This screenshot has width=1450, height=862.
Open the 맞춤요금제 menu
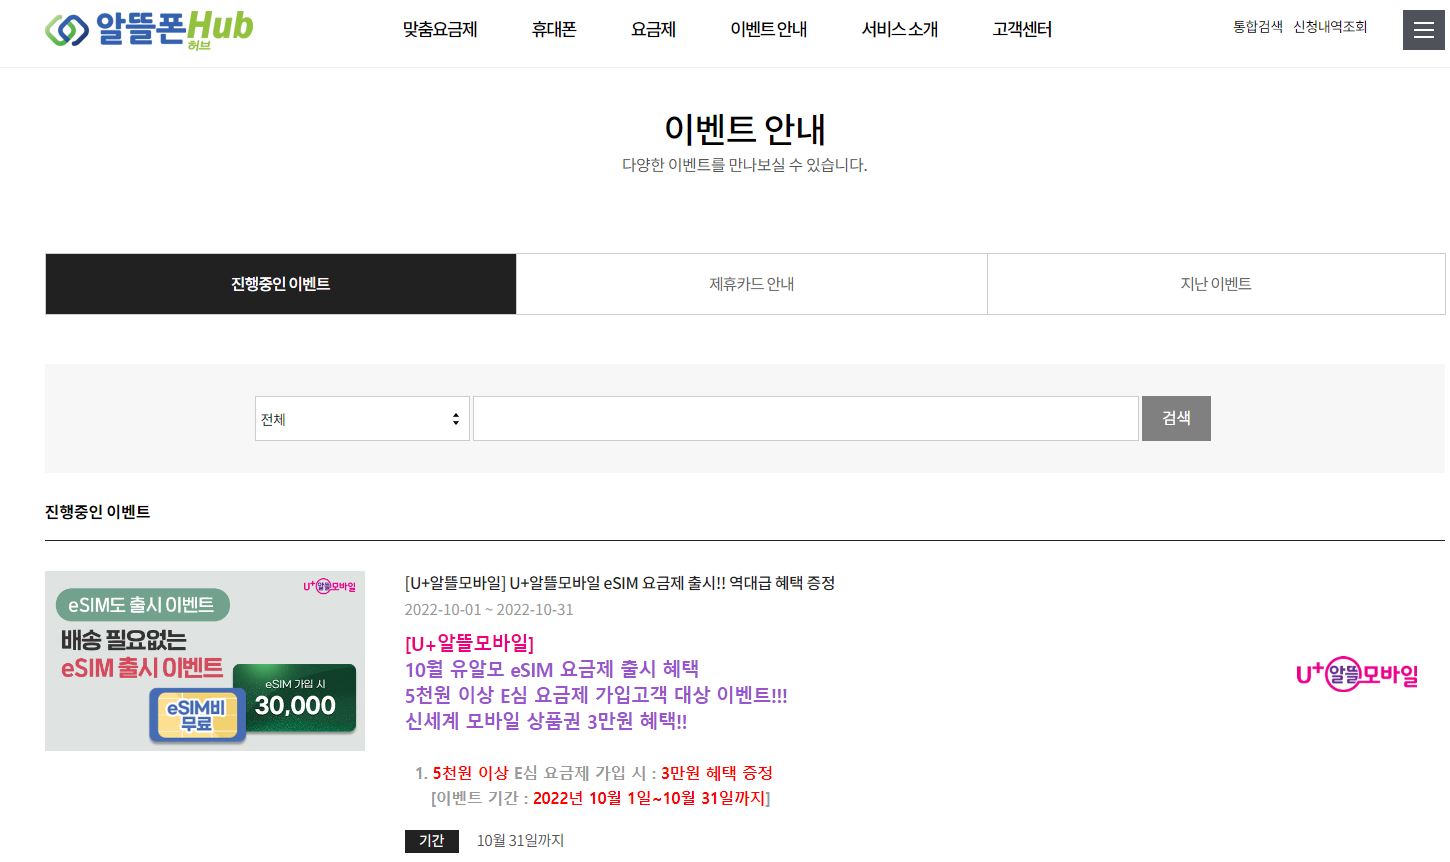point(440,30)
